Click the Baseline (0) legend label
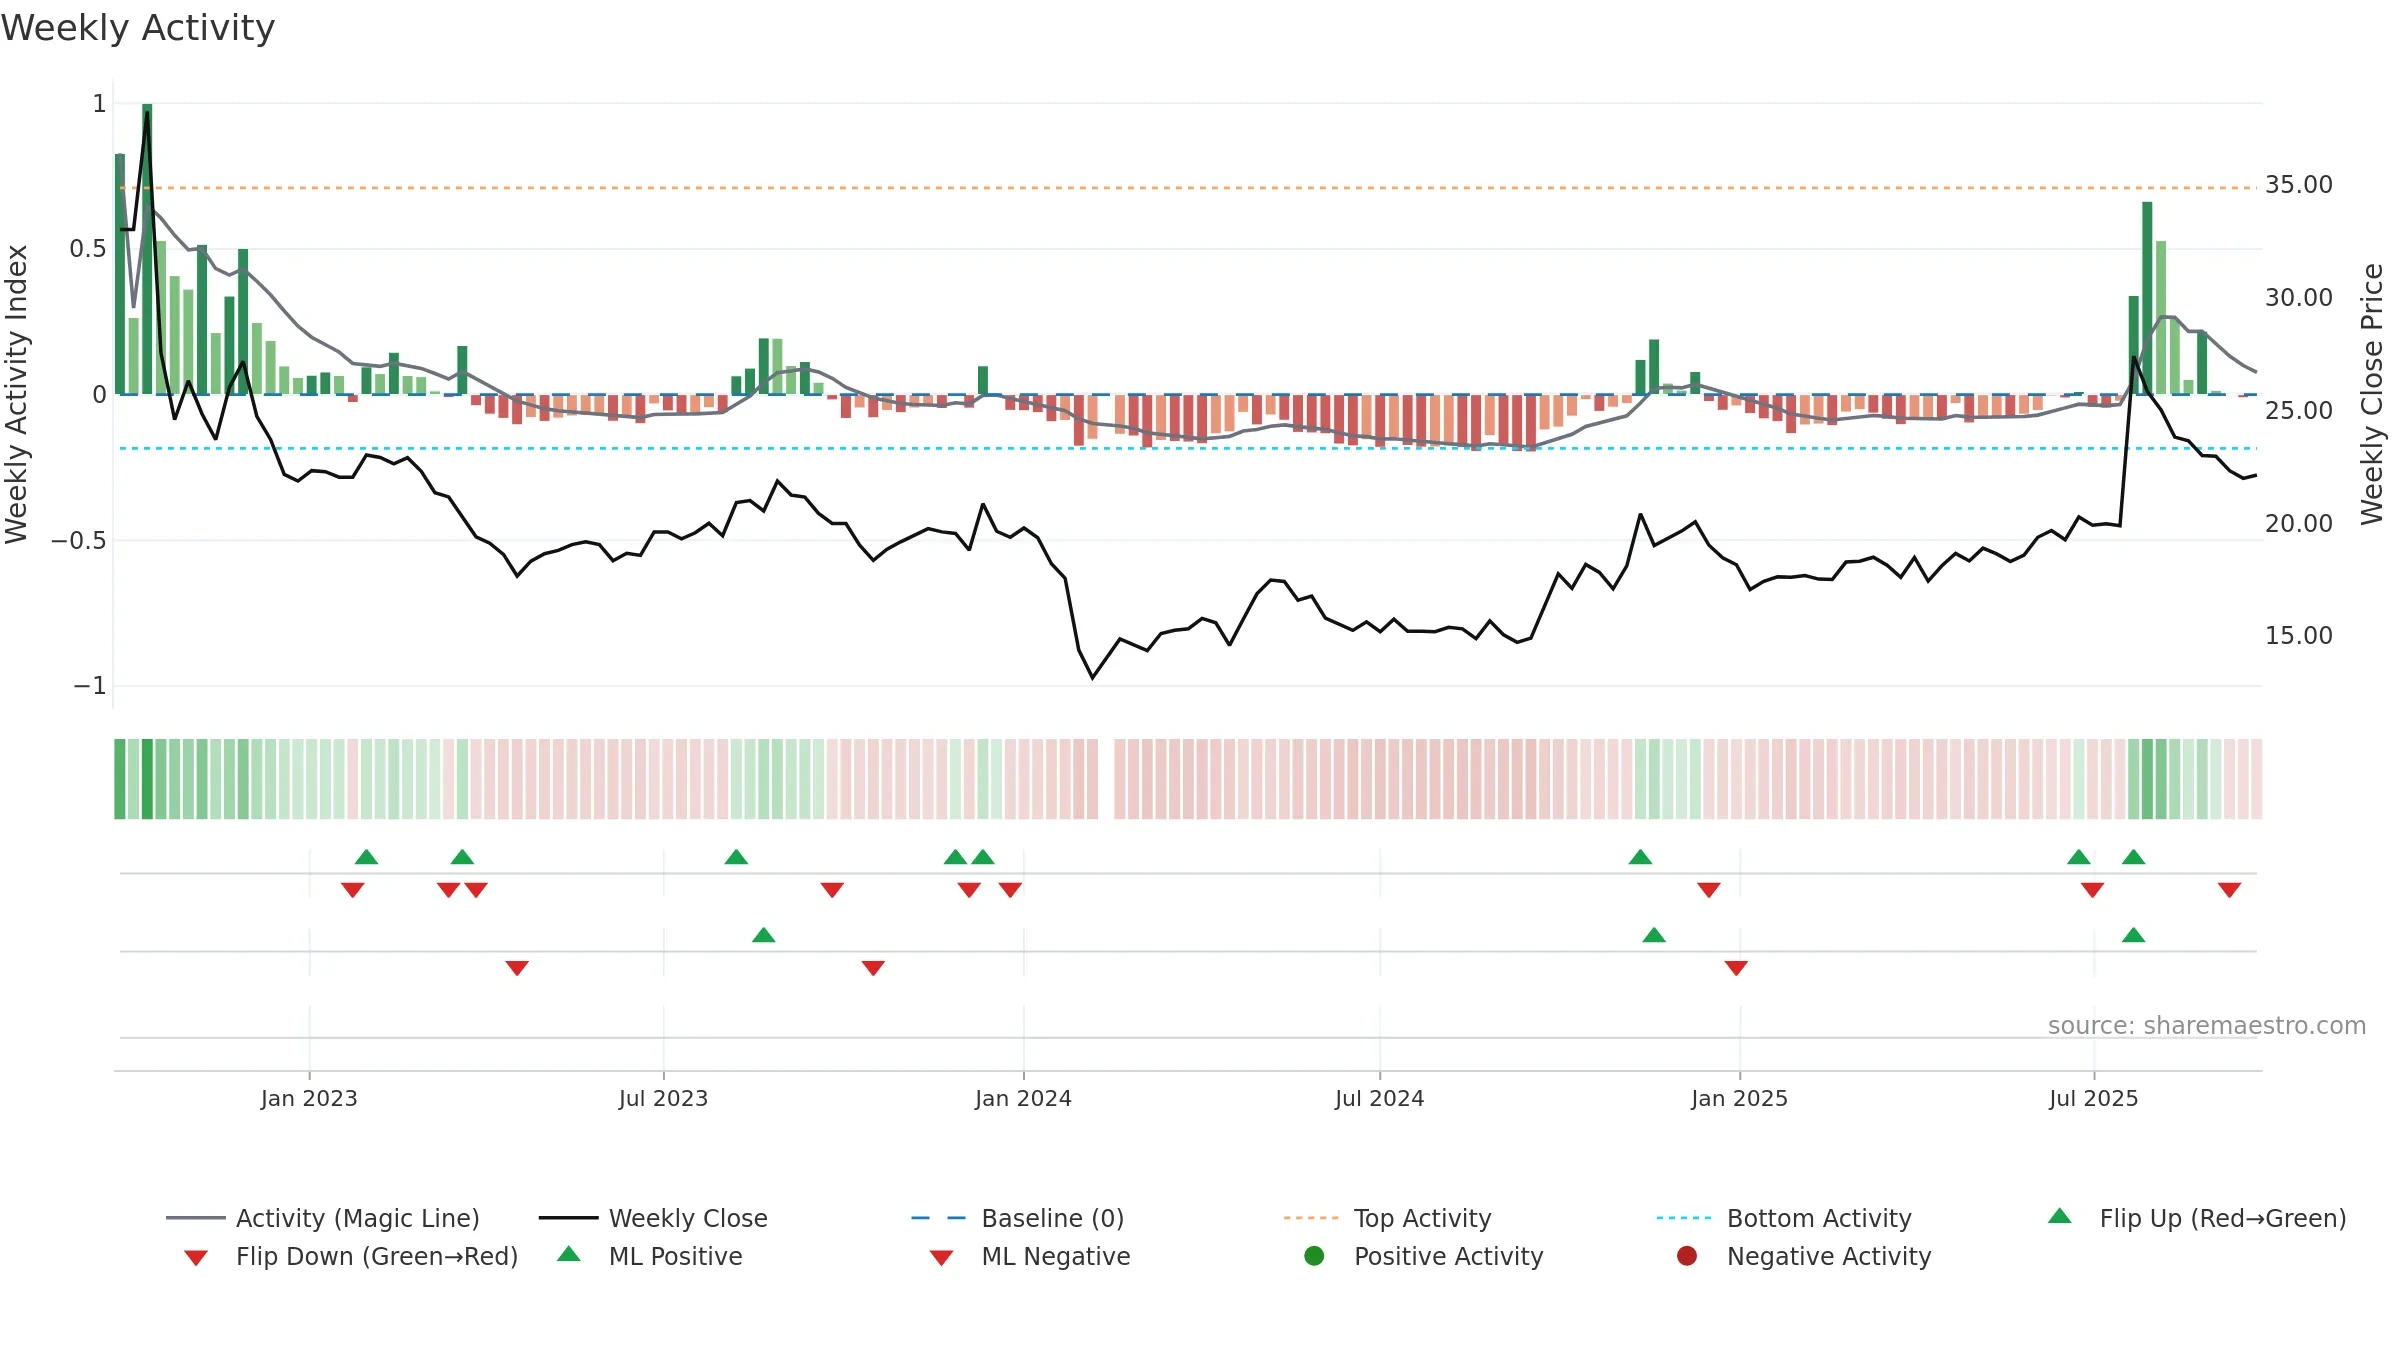The height and width of the screenshot is (1350, 2400). click(1053, 1218)
